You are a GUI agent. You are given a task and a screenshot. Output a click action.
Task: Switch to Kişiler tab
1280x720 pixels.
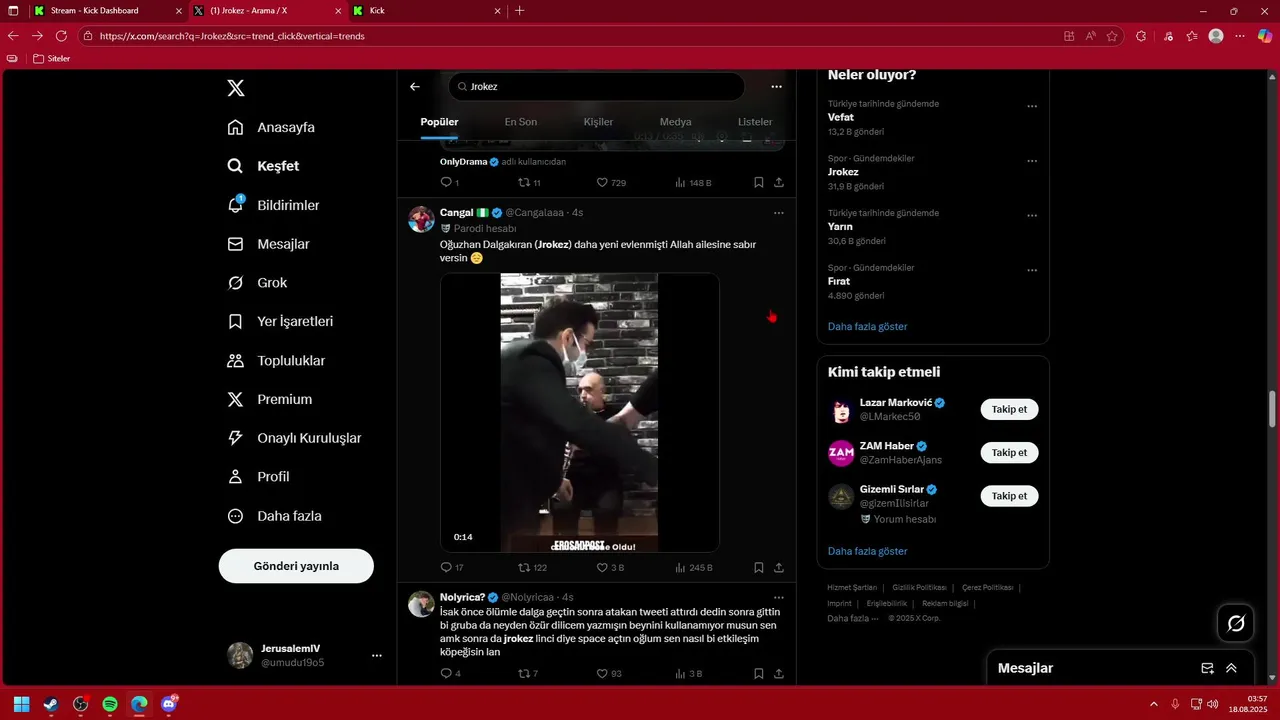[x=598, y=122]
